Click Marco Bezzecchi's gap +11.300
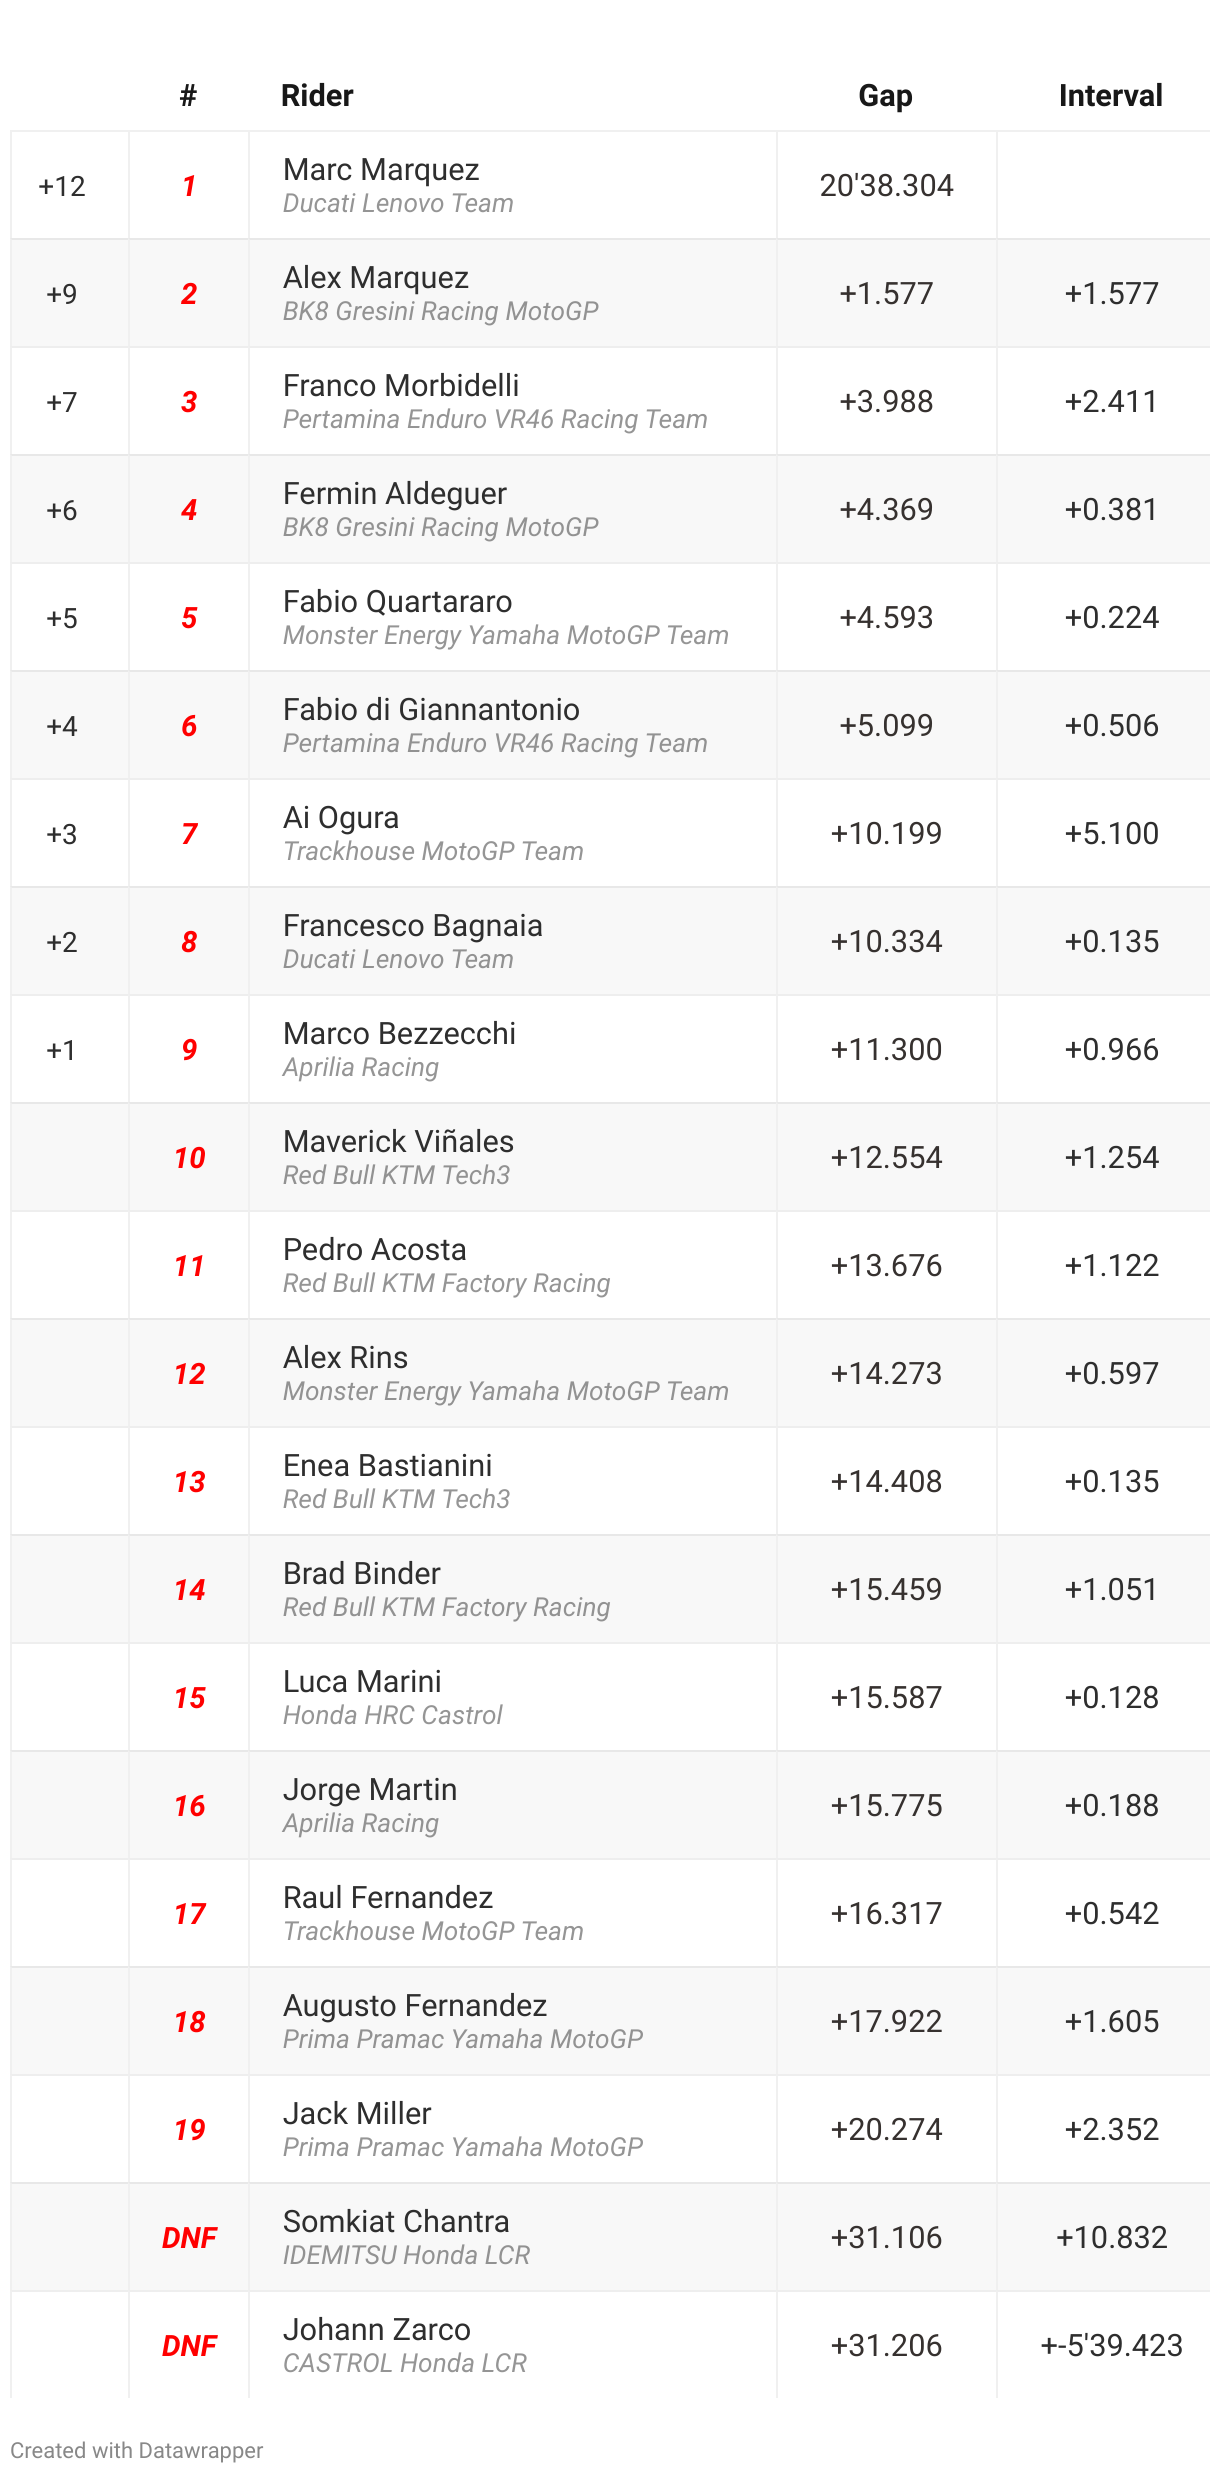Screen dimensions: 1220x2474 886,1049
